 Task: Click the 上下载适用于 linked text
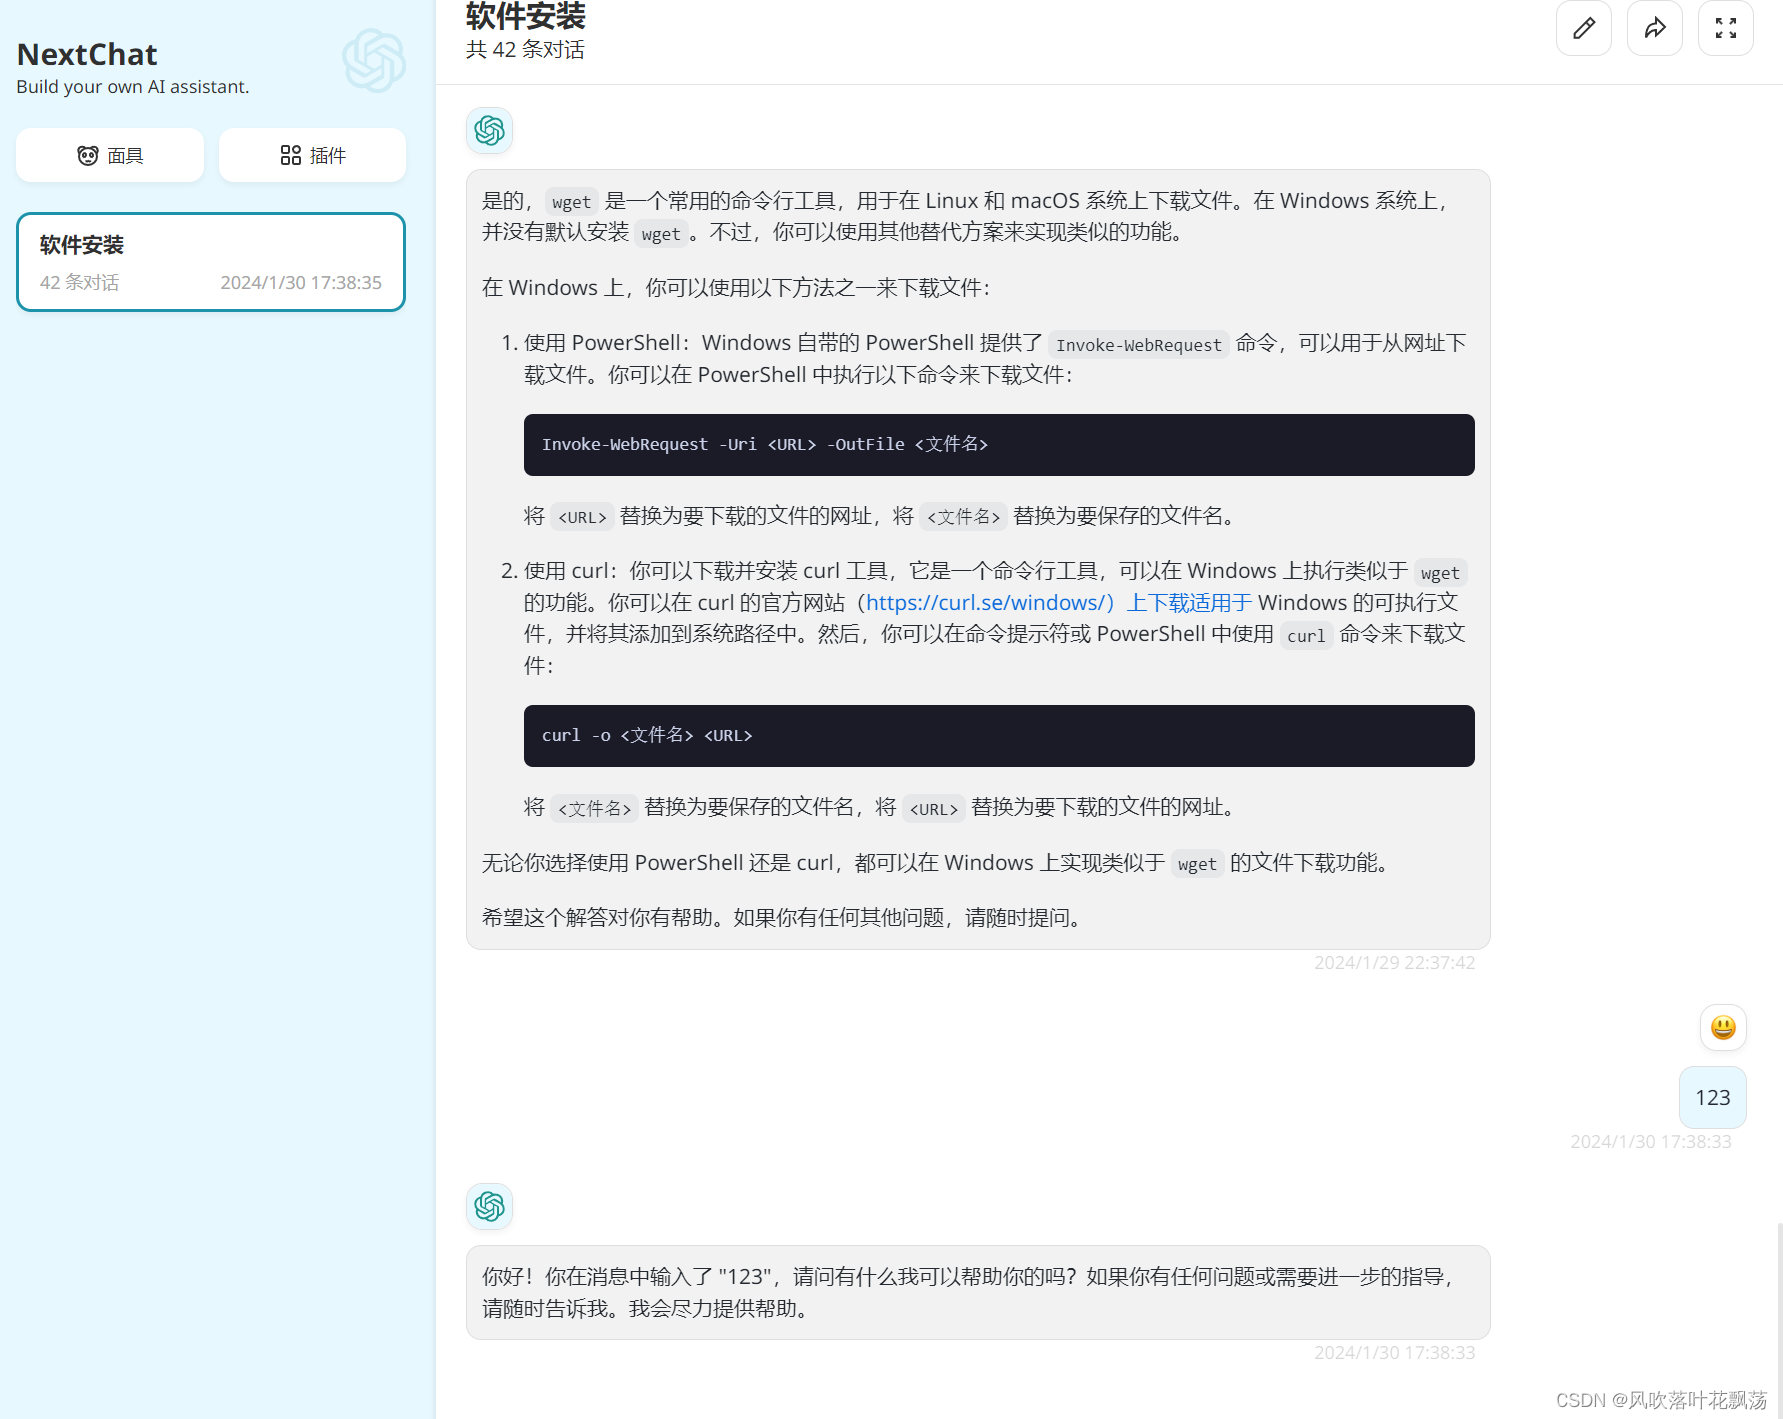pyautogui.click(x=1189, y=603)
